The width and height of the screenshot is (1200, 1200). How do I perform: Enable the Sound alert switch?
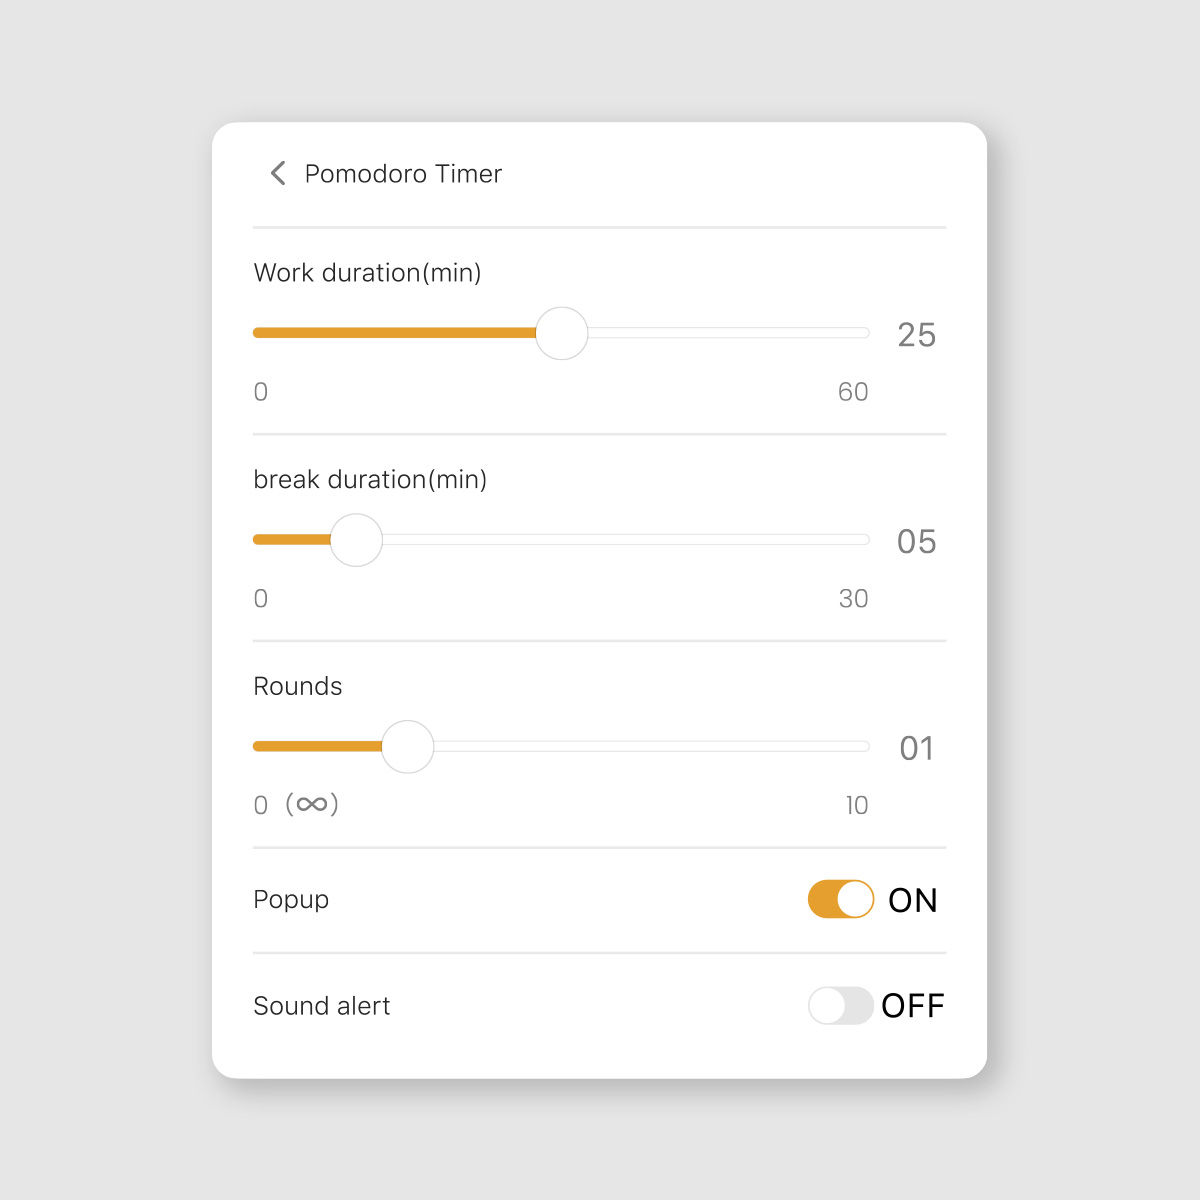pos(841,1006)
